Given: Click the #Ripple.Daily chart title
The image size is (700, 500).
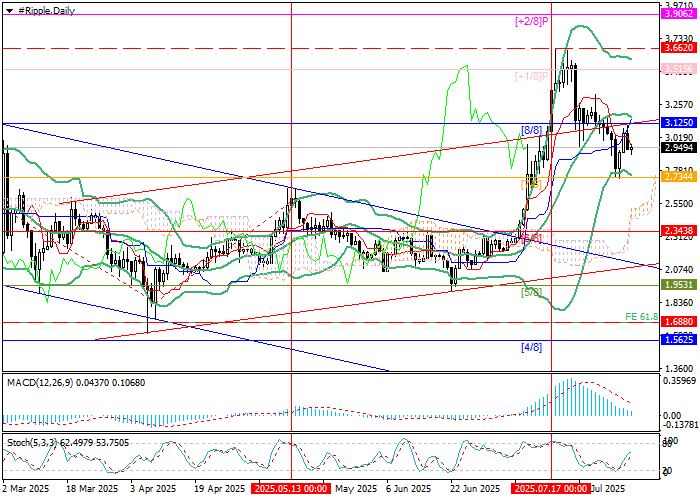Looking at the screenshot, I should (x=46, y=11).
